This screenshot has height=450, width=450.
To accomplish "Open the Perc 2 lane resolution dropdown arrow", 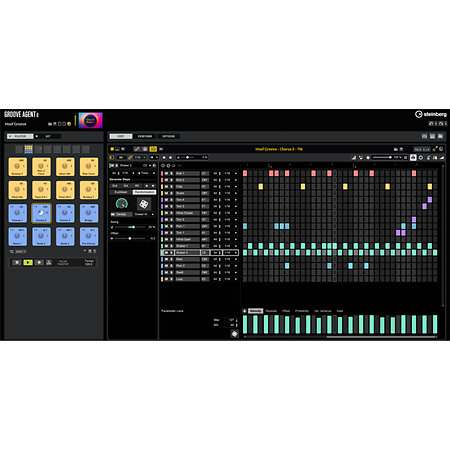I will (x=236, y=266).
